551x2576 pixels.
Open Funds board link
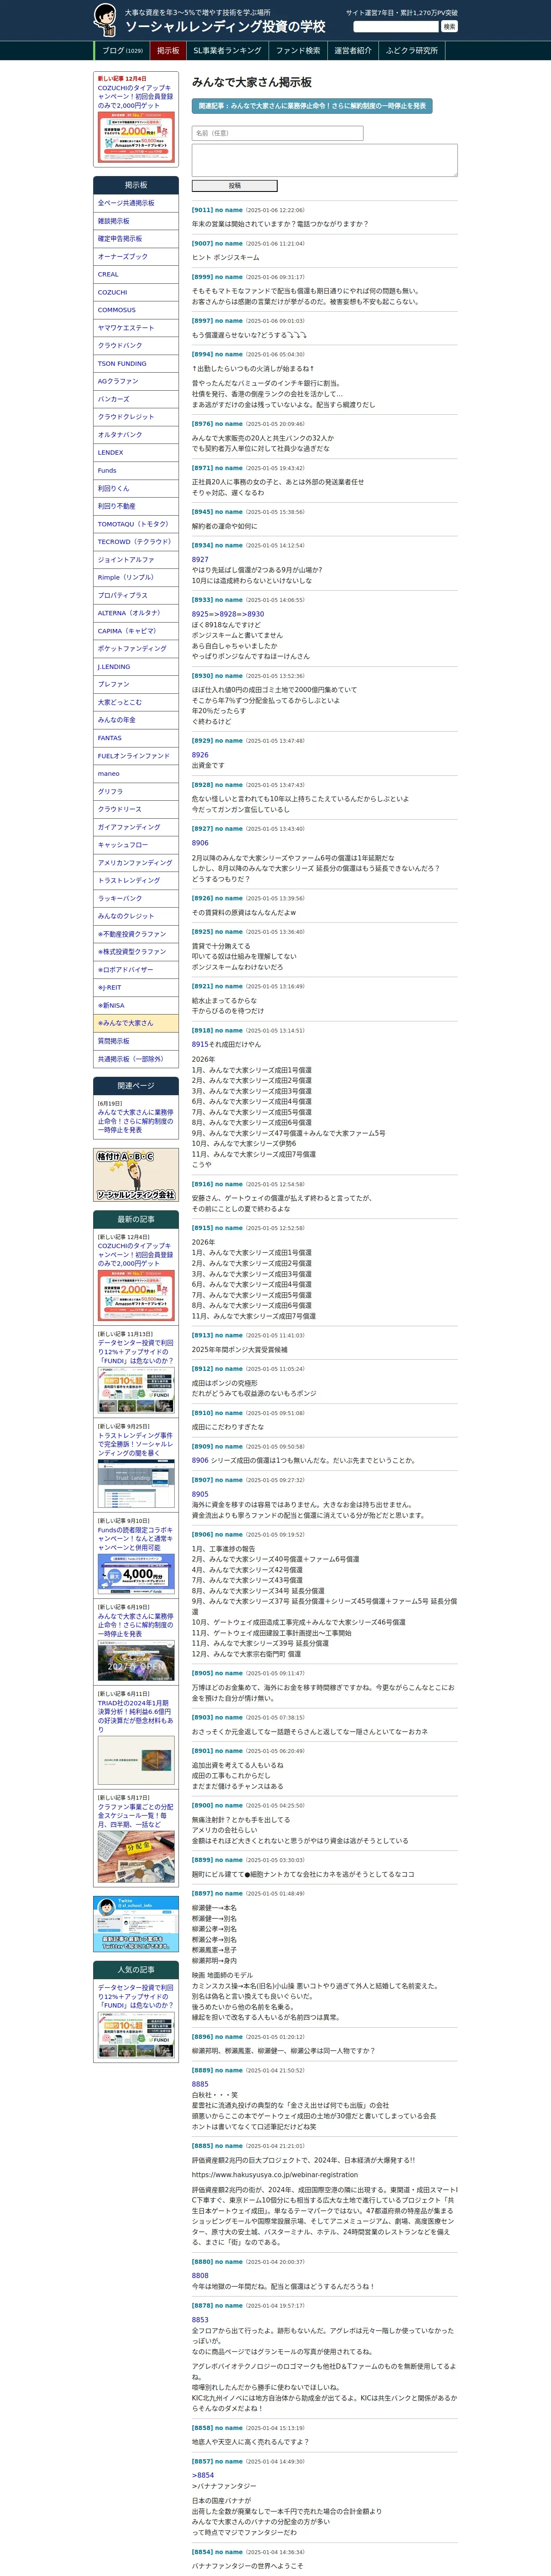[x=136, y=471]
